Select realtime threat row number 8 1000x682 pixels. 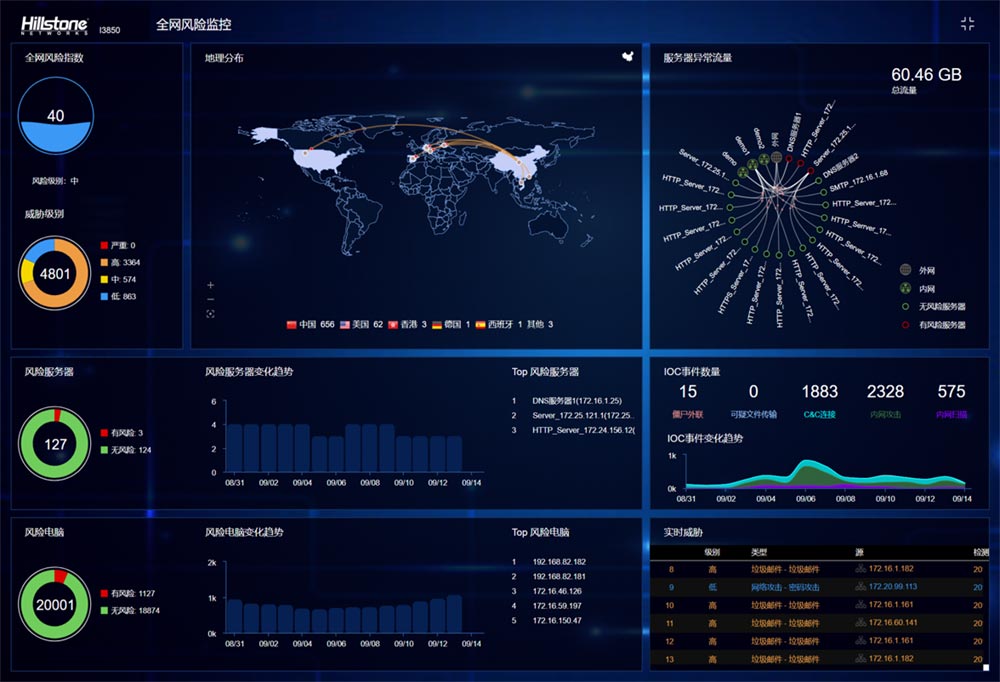tap(820, 569)
